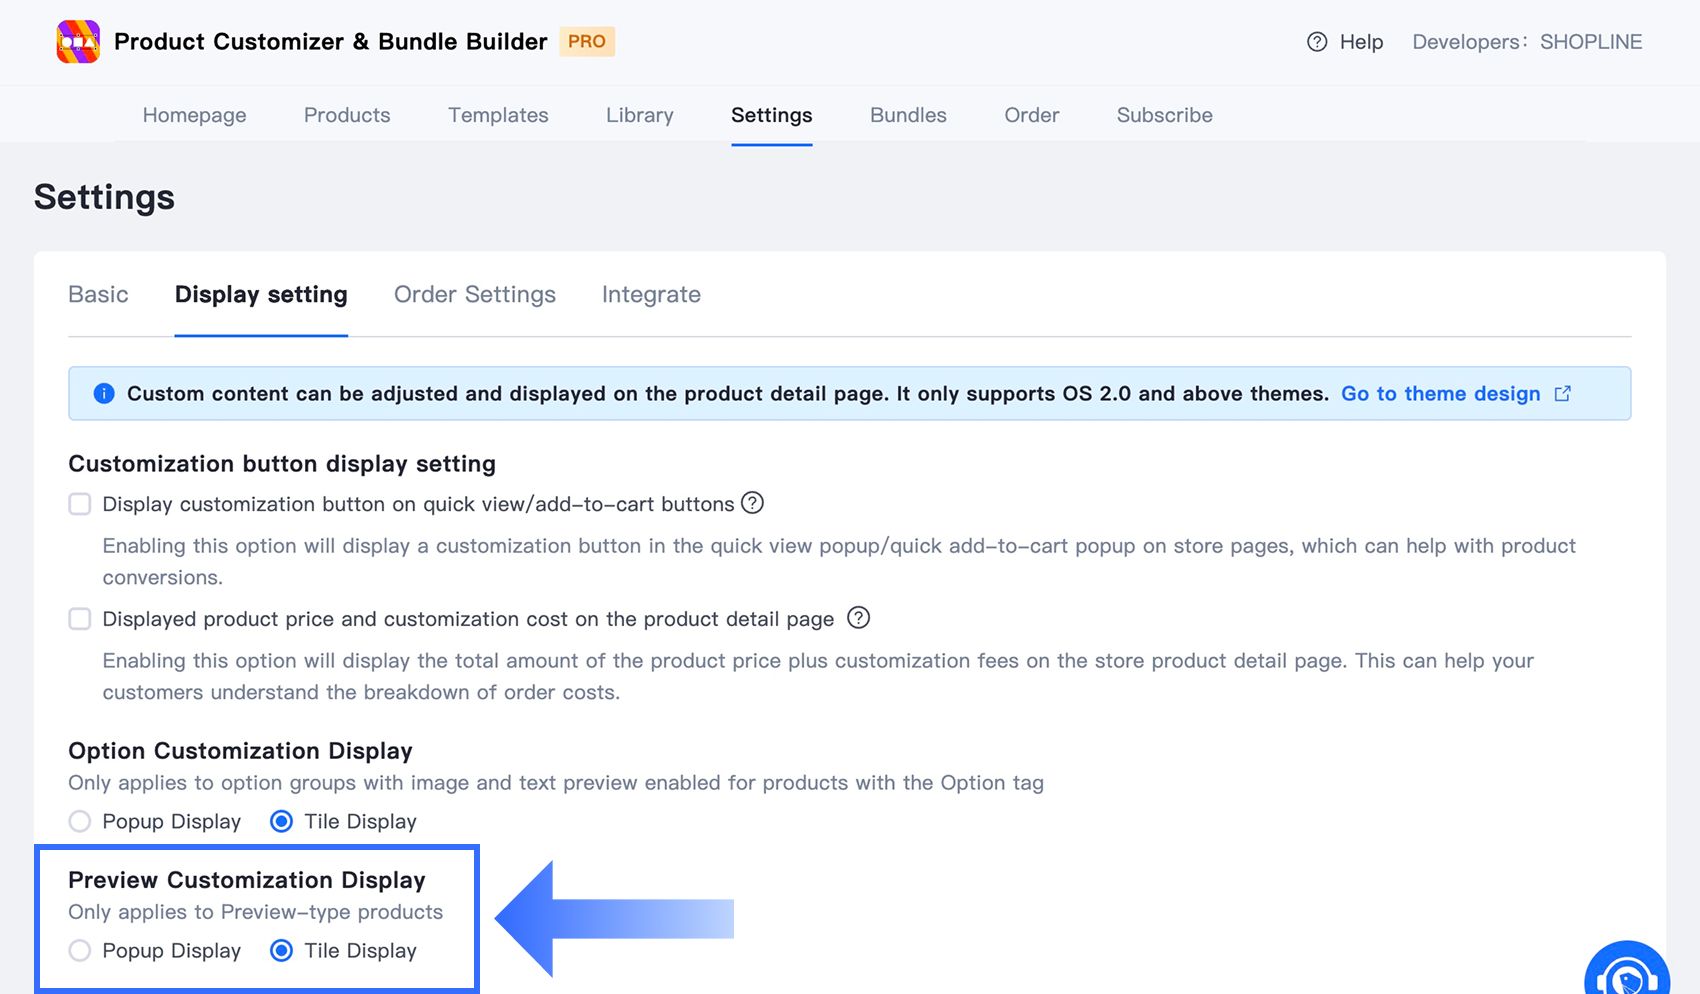Enable display customization button on quick view checkbox
The height and width of the screenshot is (994, 1700).
(80, 504)
